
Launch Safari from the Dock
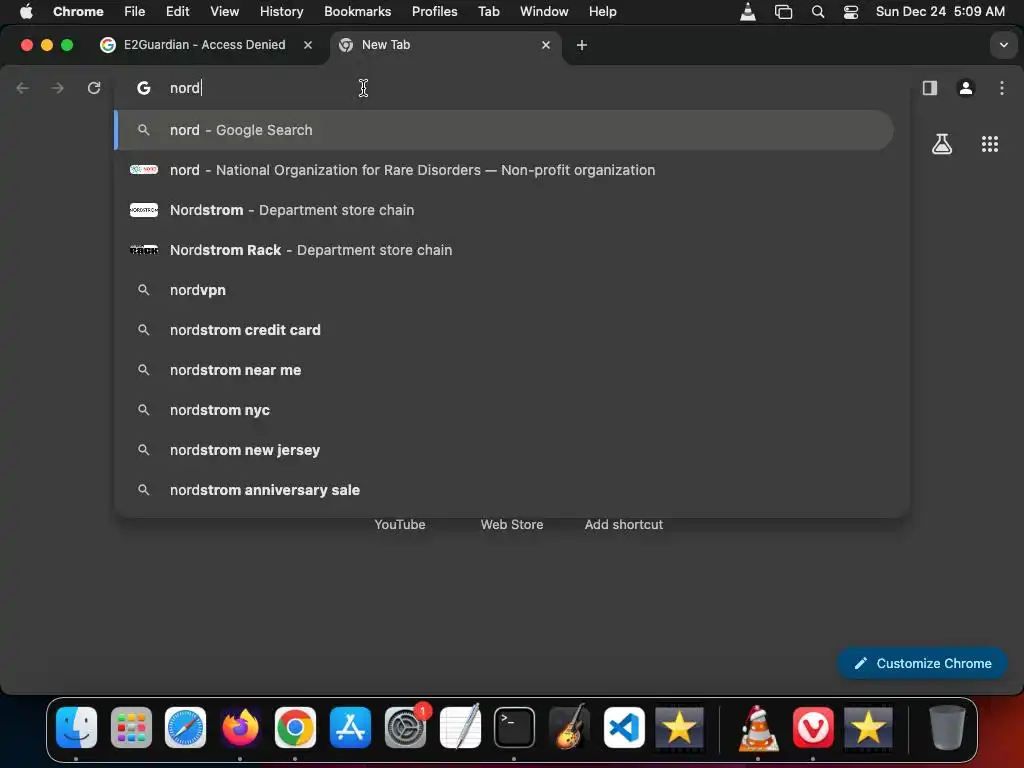(x=185, y=728)
